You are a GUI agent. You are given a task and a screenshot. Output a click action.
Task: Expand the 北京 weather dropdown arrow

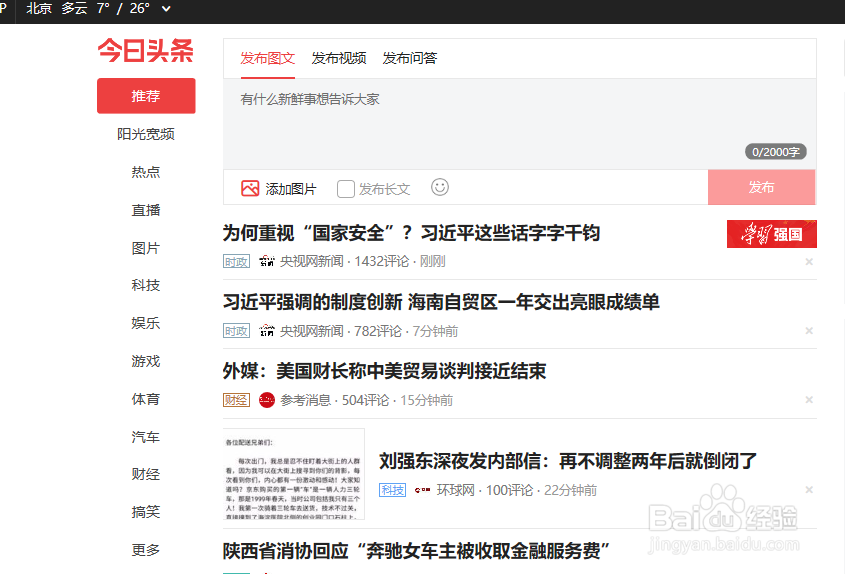pos(166,9)
